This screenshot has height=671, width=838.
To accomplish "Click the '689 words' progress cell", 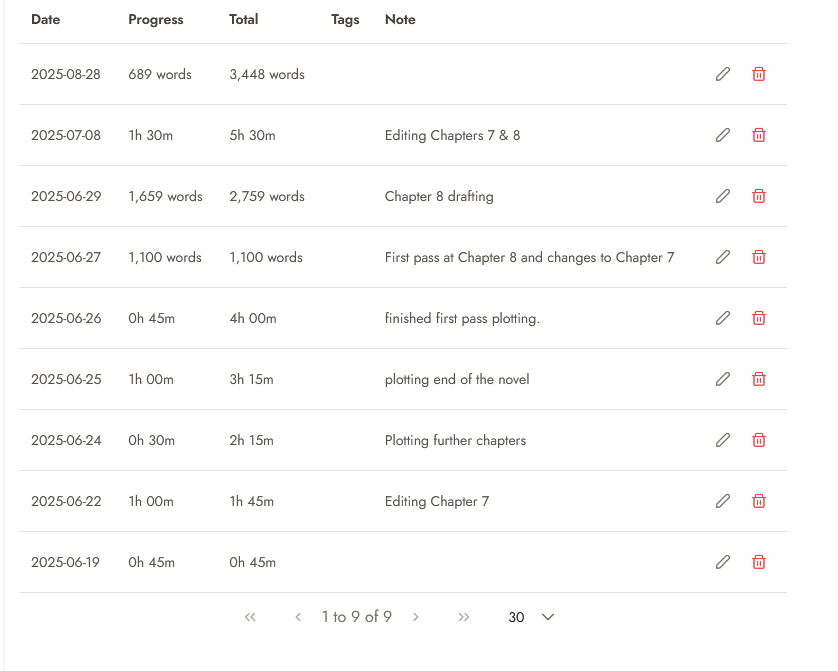I will [160, 74].
